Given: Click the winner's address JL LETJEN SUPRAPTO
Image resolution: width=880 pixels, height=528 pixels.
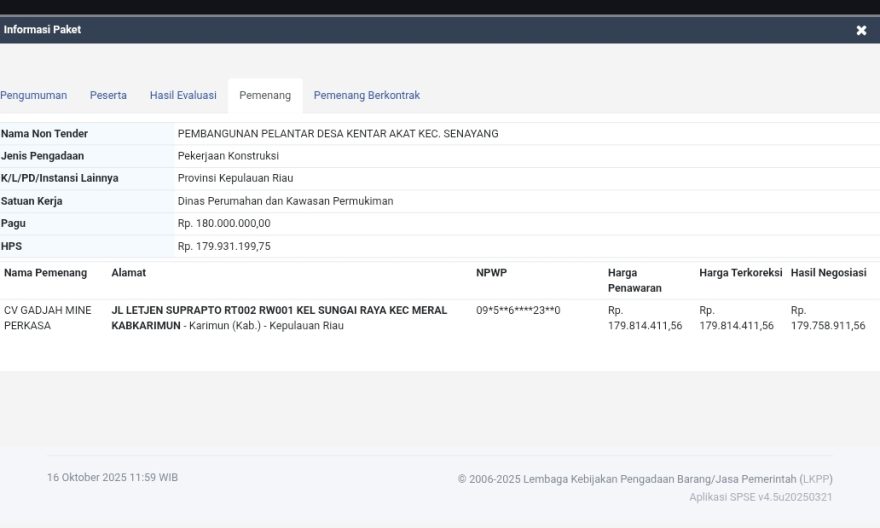Looking at the screenshot, I should [x=278, y=311].
